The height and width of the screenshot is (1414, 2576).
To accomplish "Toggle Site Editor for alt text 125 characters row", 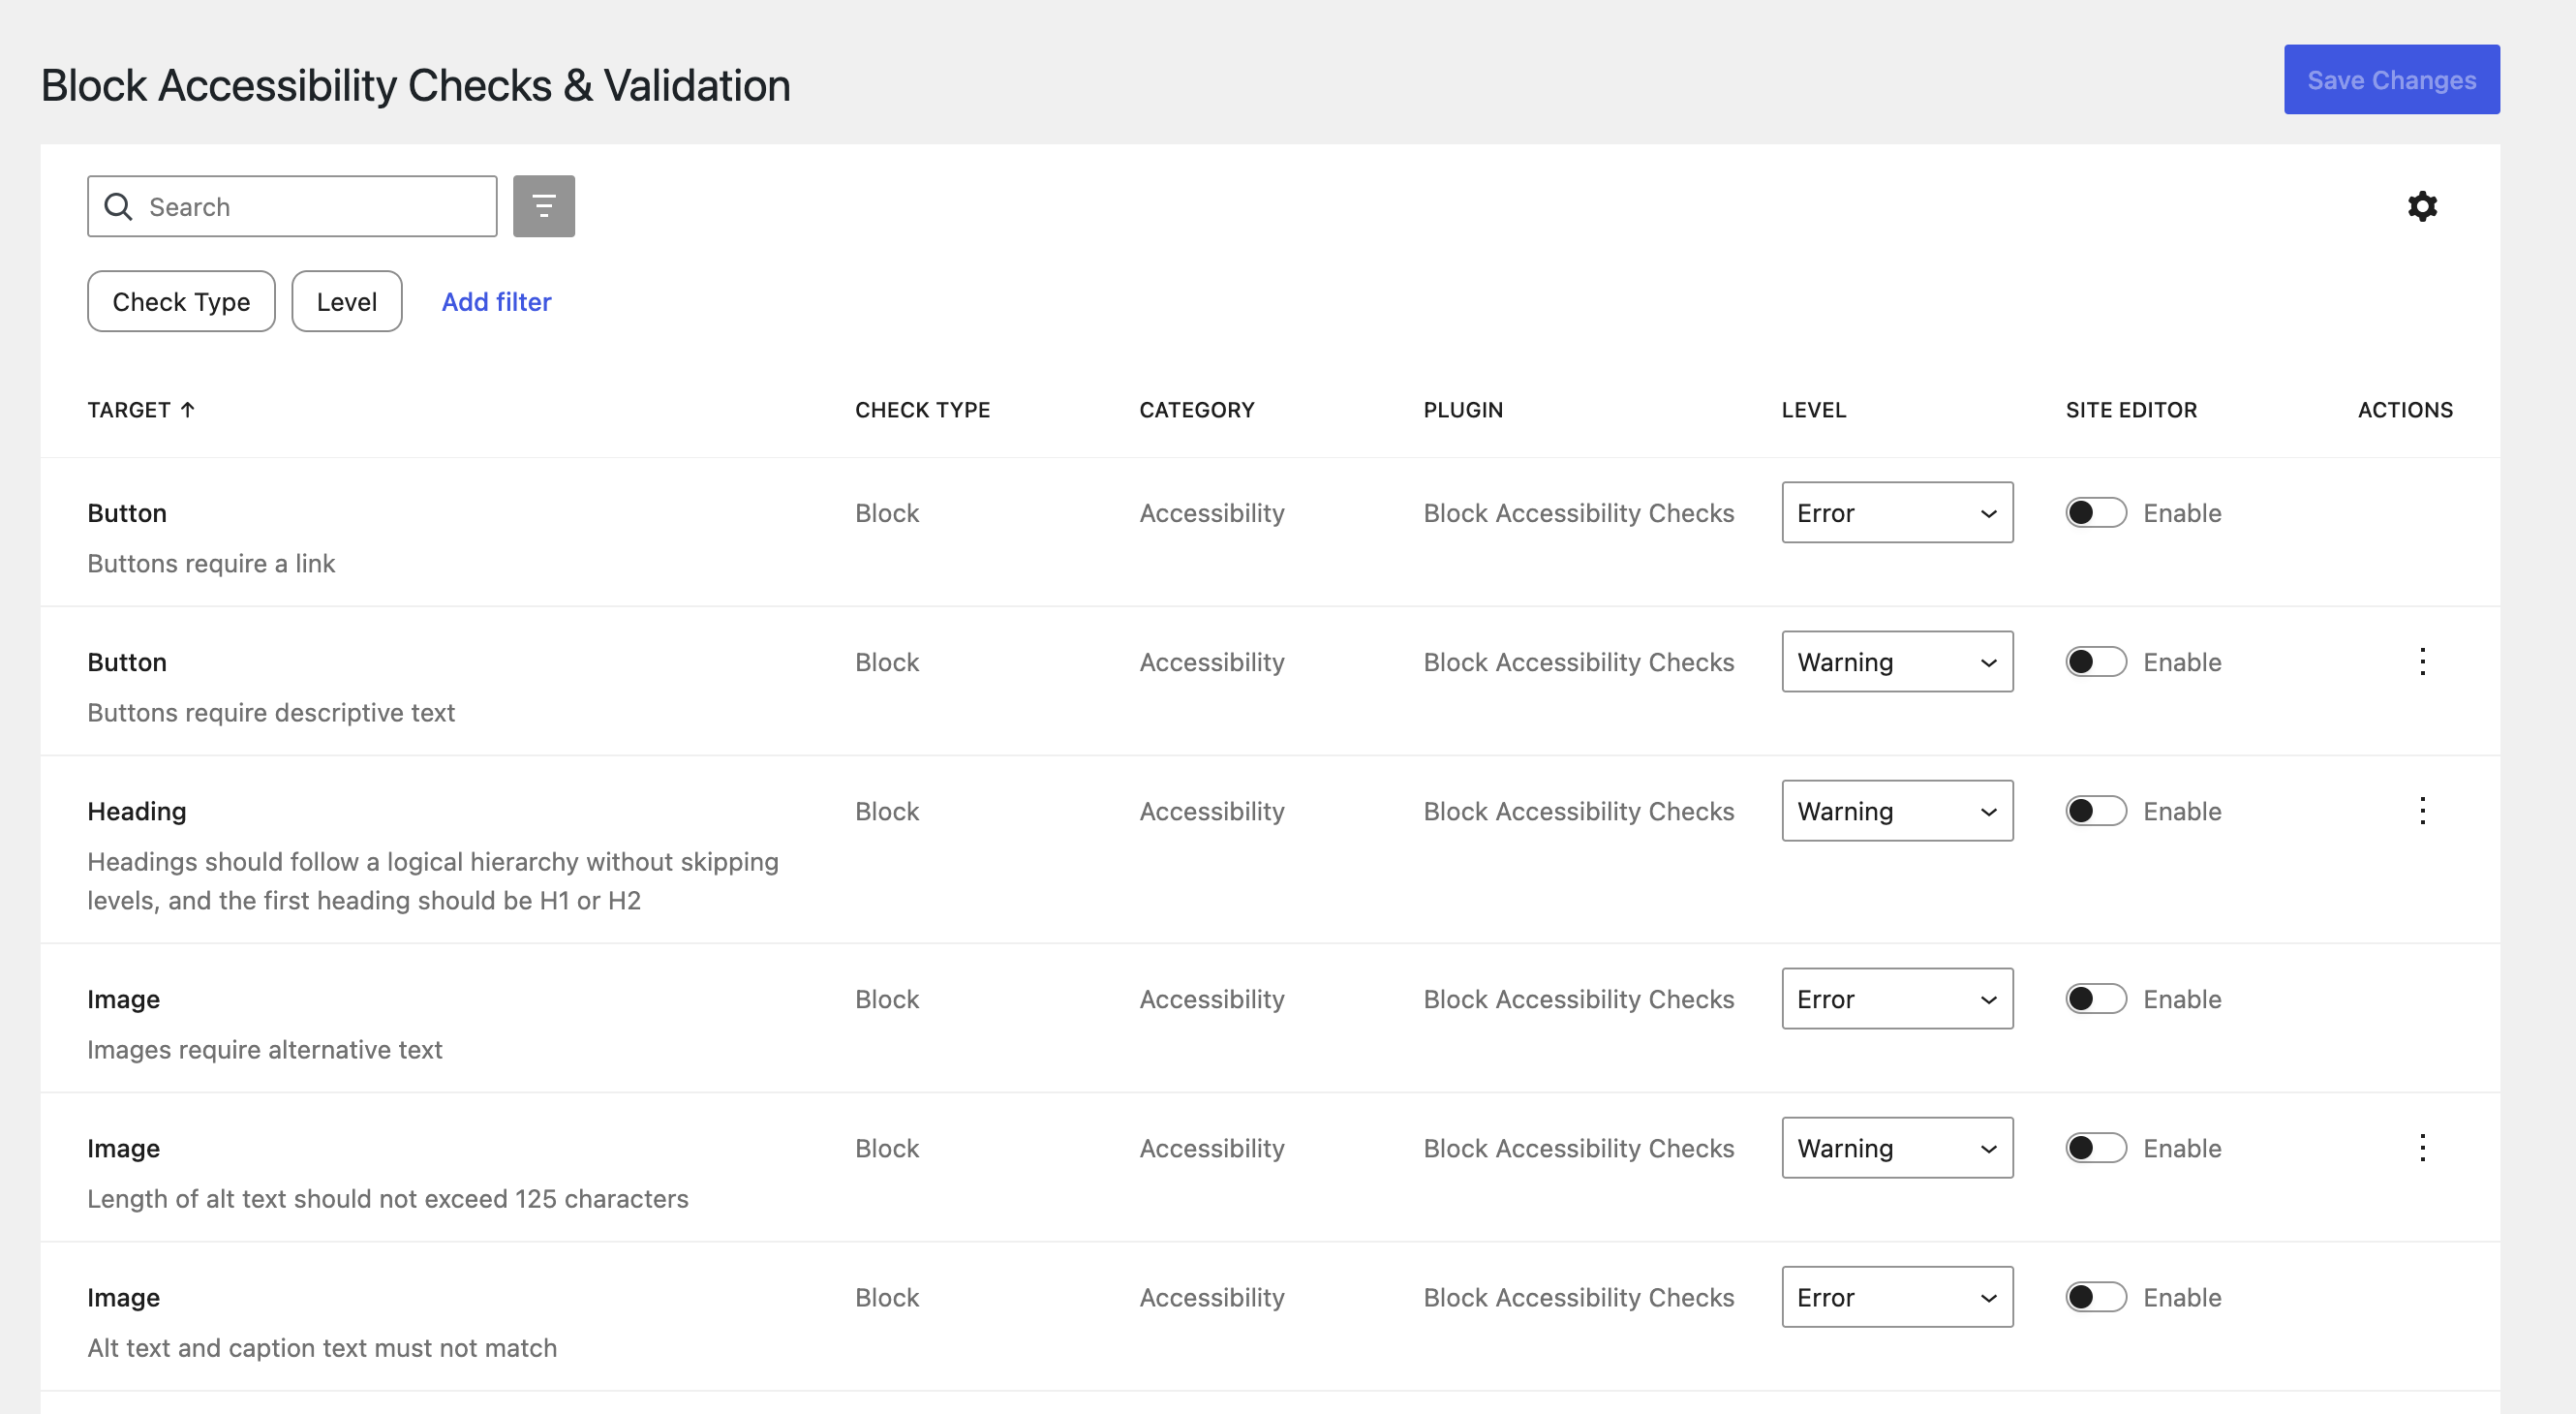I will pyautogui.click(x=2096, y=1147).
